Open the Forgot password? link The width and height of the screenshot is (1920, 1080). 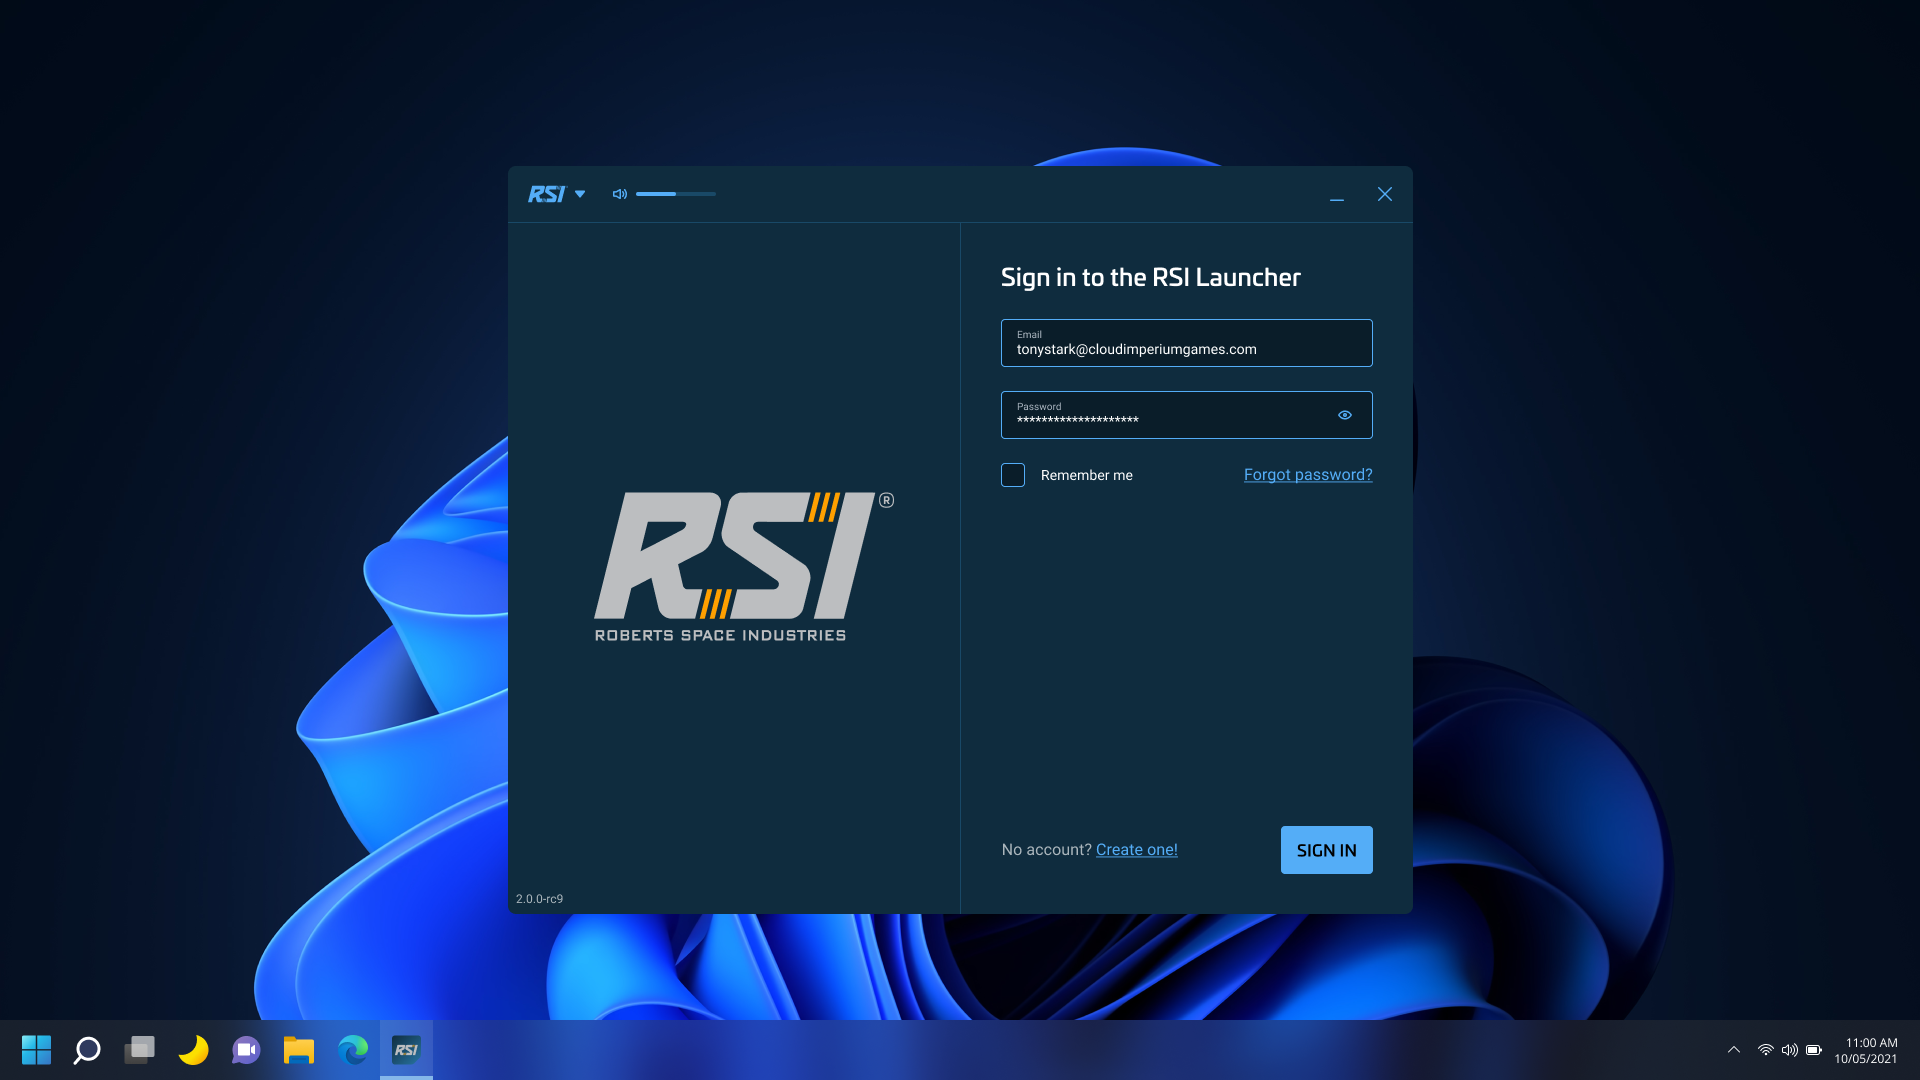(x=1308, y=475)
